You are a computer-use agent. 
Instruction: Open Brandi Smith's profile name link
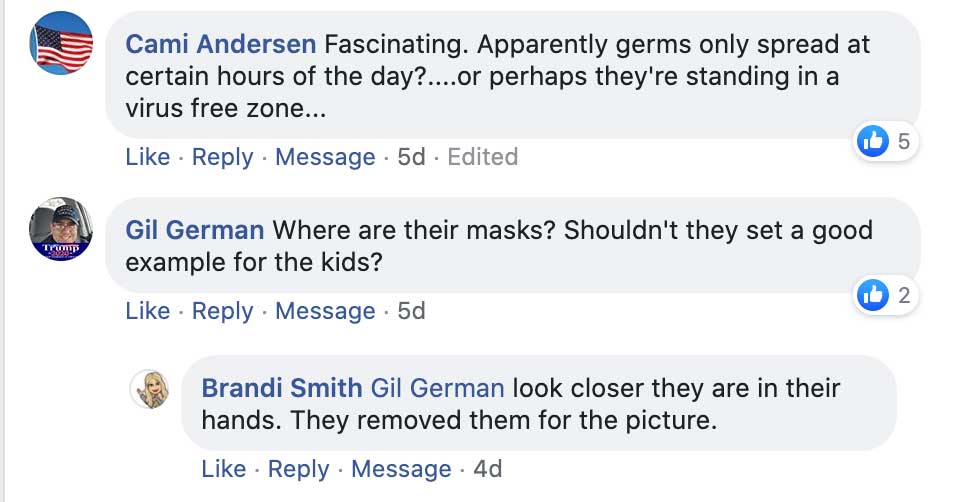[282, 388]
